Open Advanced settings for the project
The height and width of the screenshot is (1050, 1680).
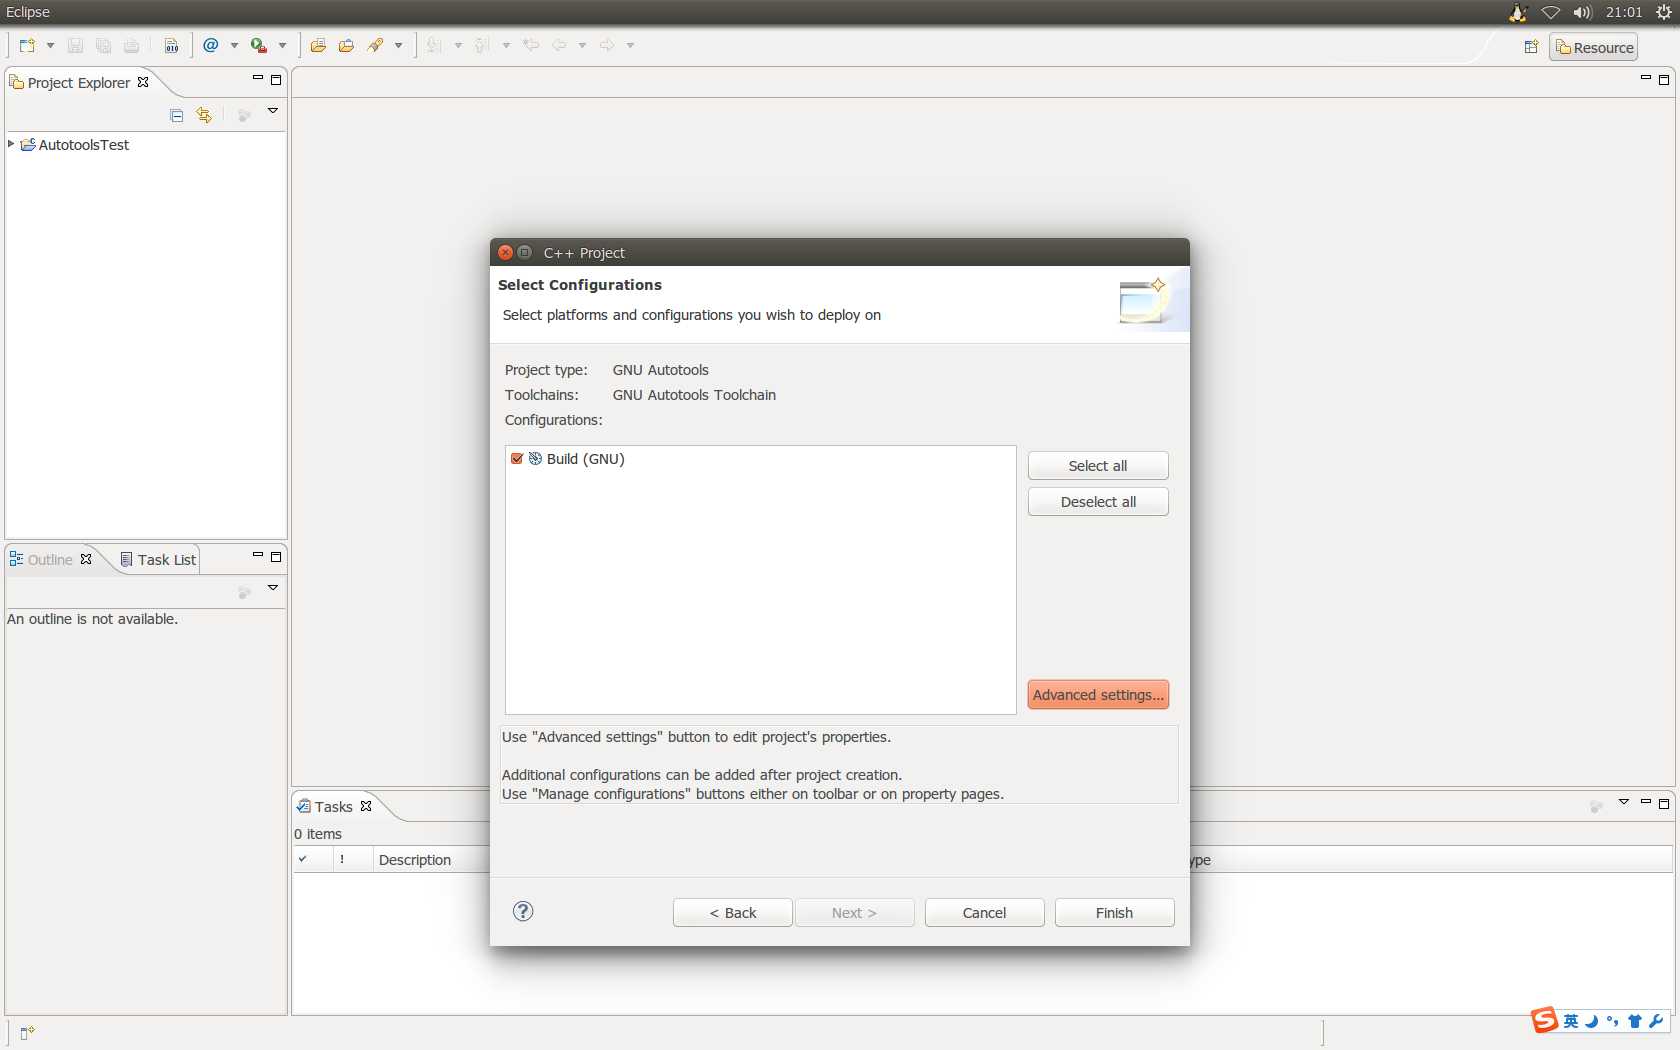tap(1098, 695)
